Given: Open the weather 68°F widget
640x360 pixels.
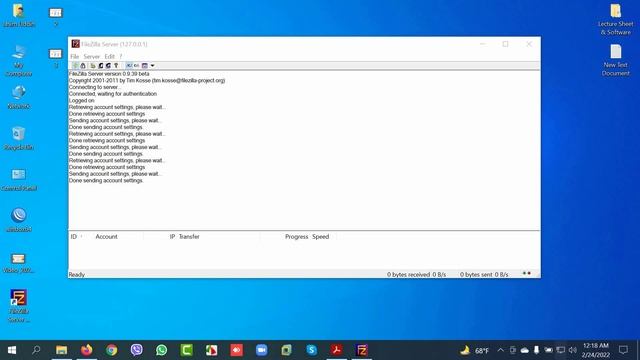Looking at the screenshot, I should pos(475,350).
